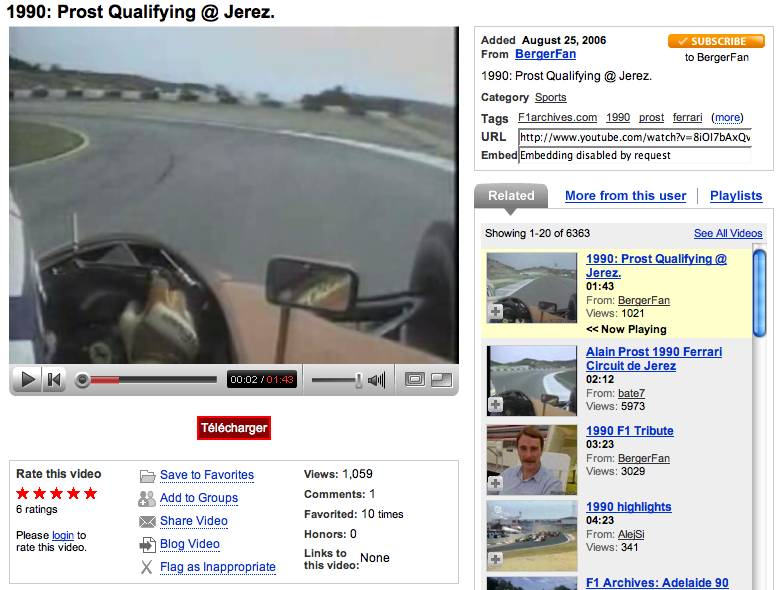This screenshot has height=590, width=780.
Task: Restart video with rewind-to-start button
Action: click(54, 380)
